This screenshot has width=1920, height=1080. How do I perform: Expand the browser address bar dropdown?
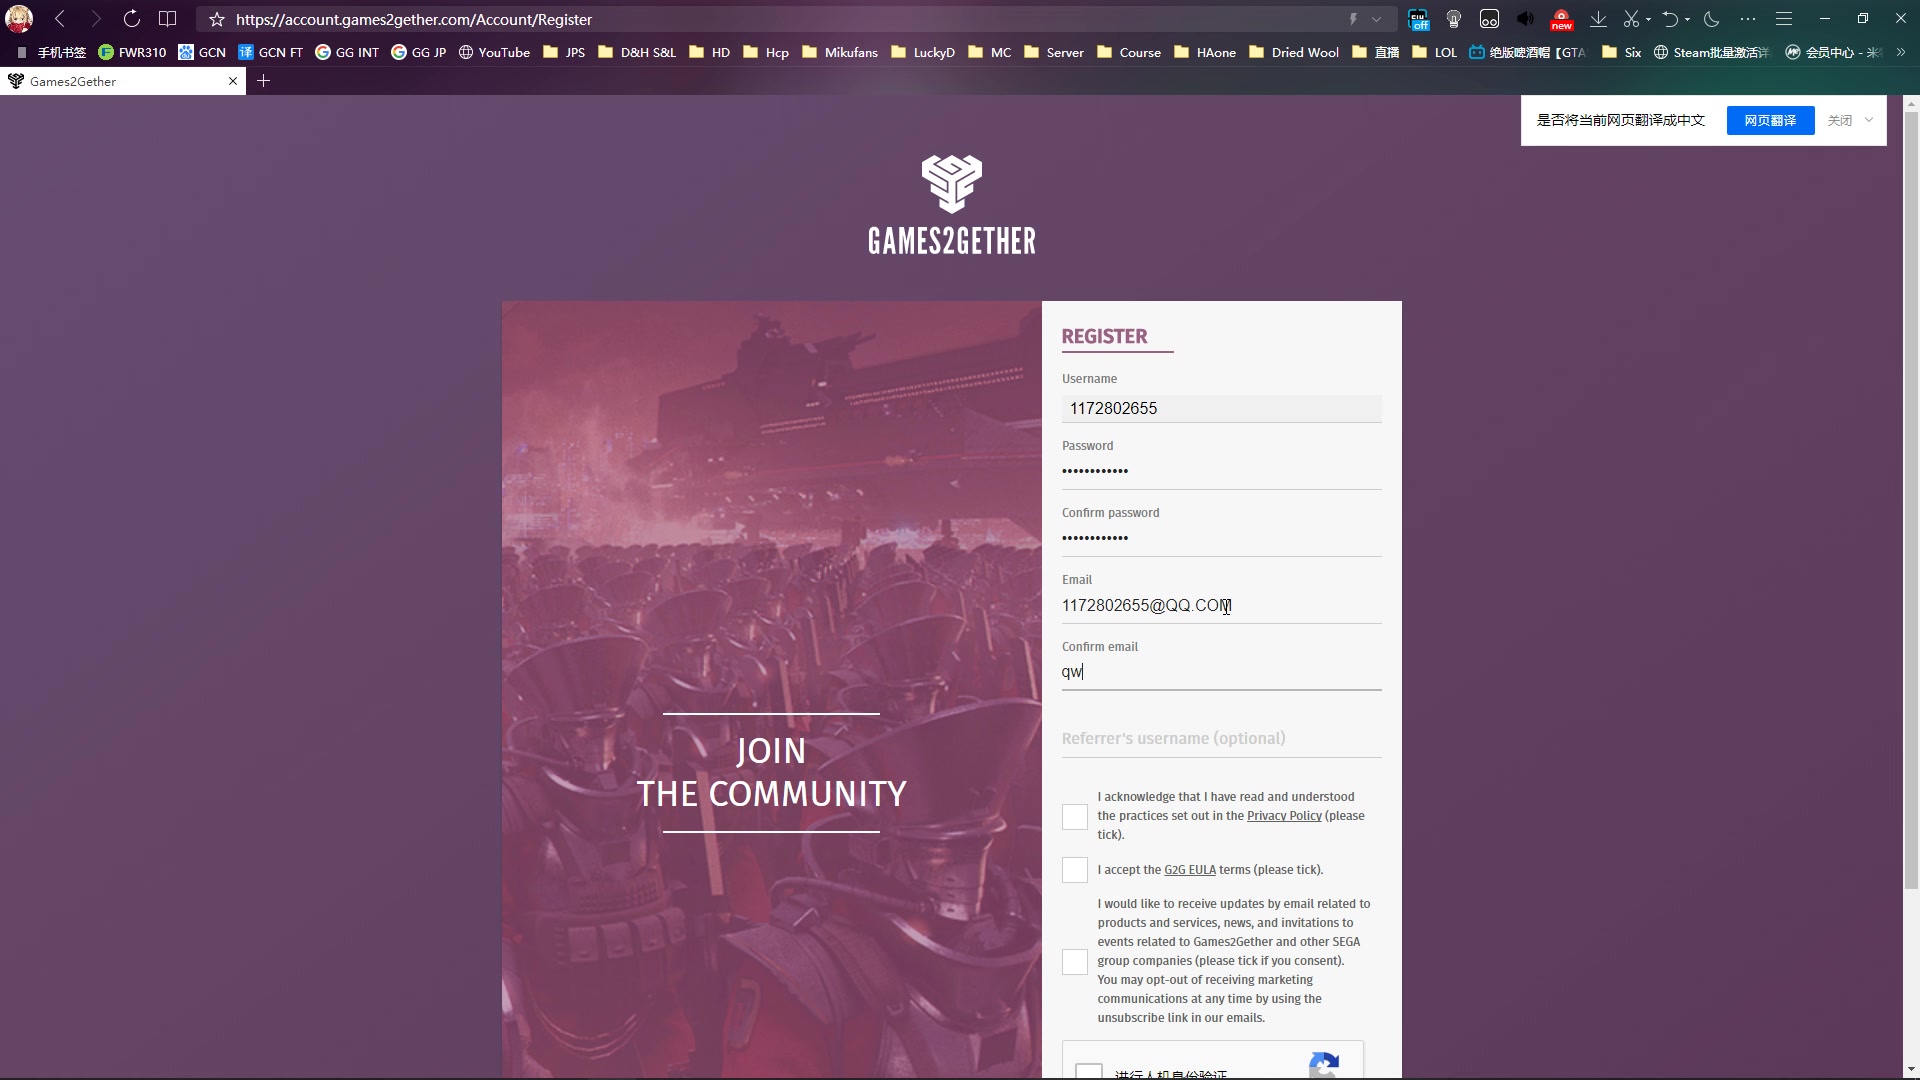coord(1377,18)
